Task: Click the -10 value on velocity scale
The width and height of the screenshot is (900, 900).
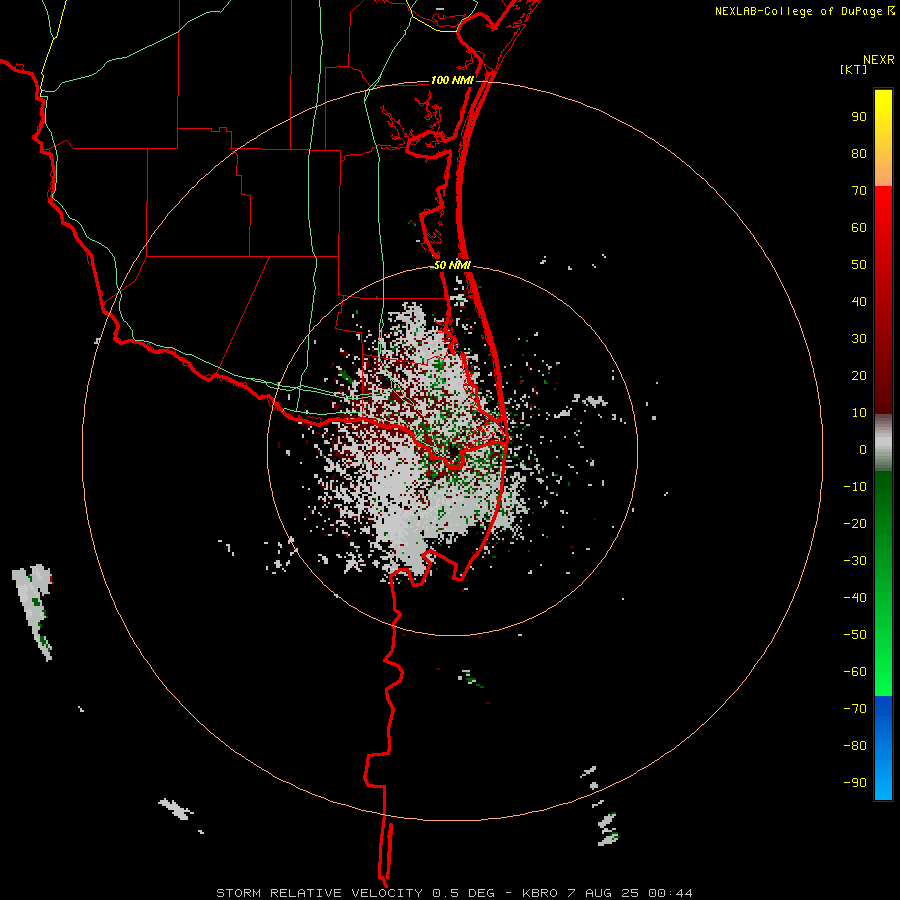Action: coord(855,487)
